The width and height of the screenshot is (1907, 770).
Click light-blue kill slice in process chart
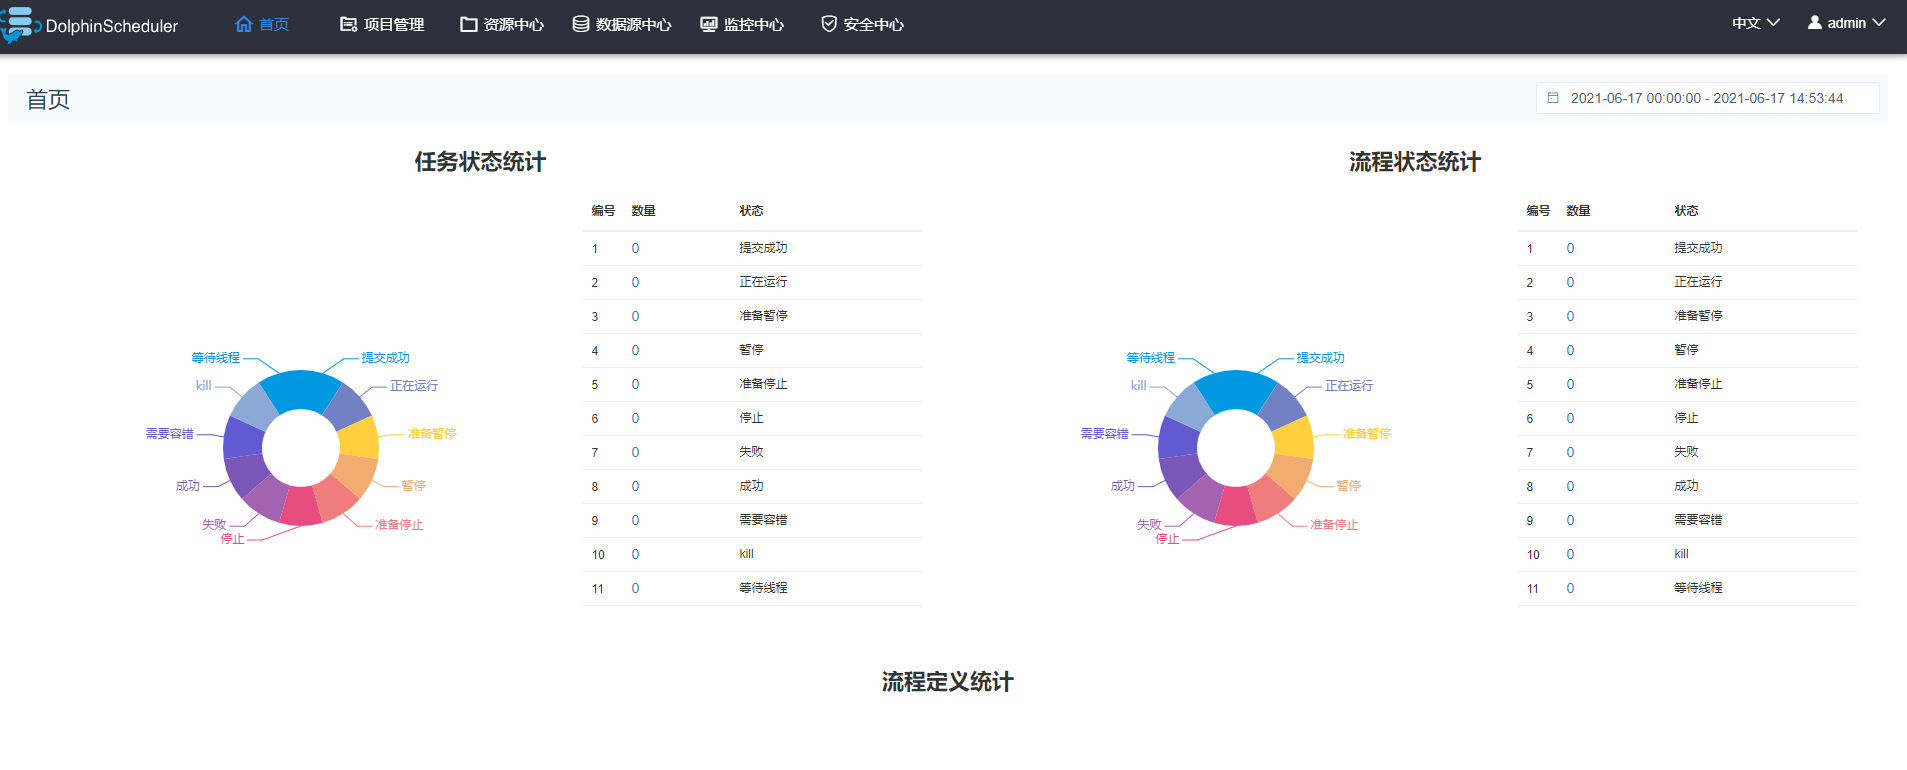click(x=1189, y=406)
